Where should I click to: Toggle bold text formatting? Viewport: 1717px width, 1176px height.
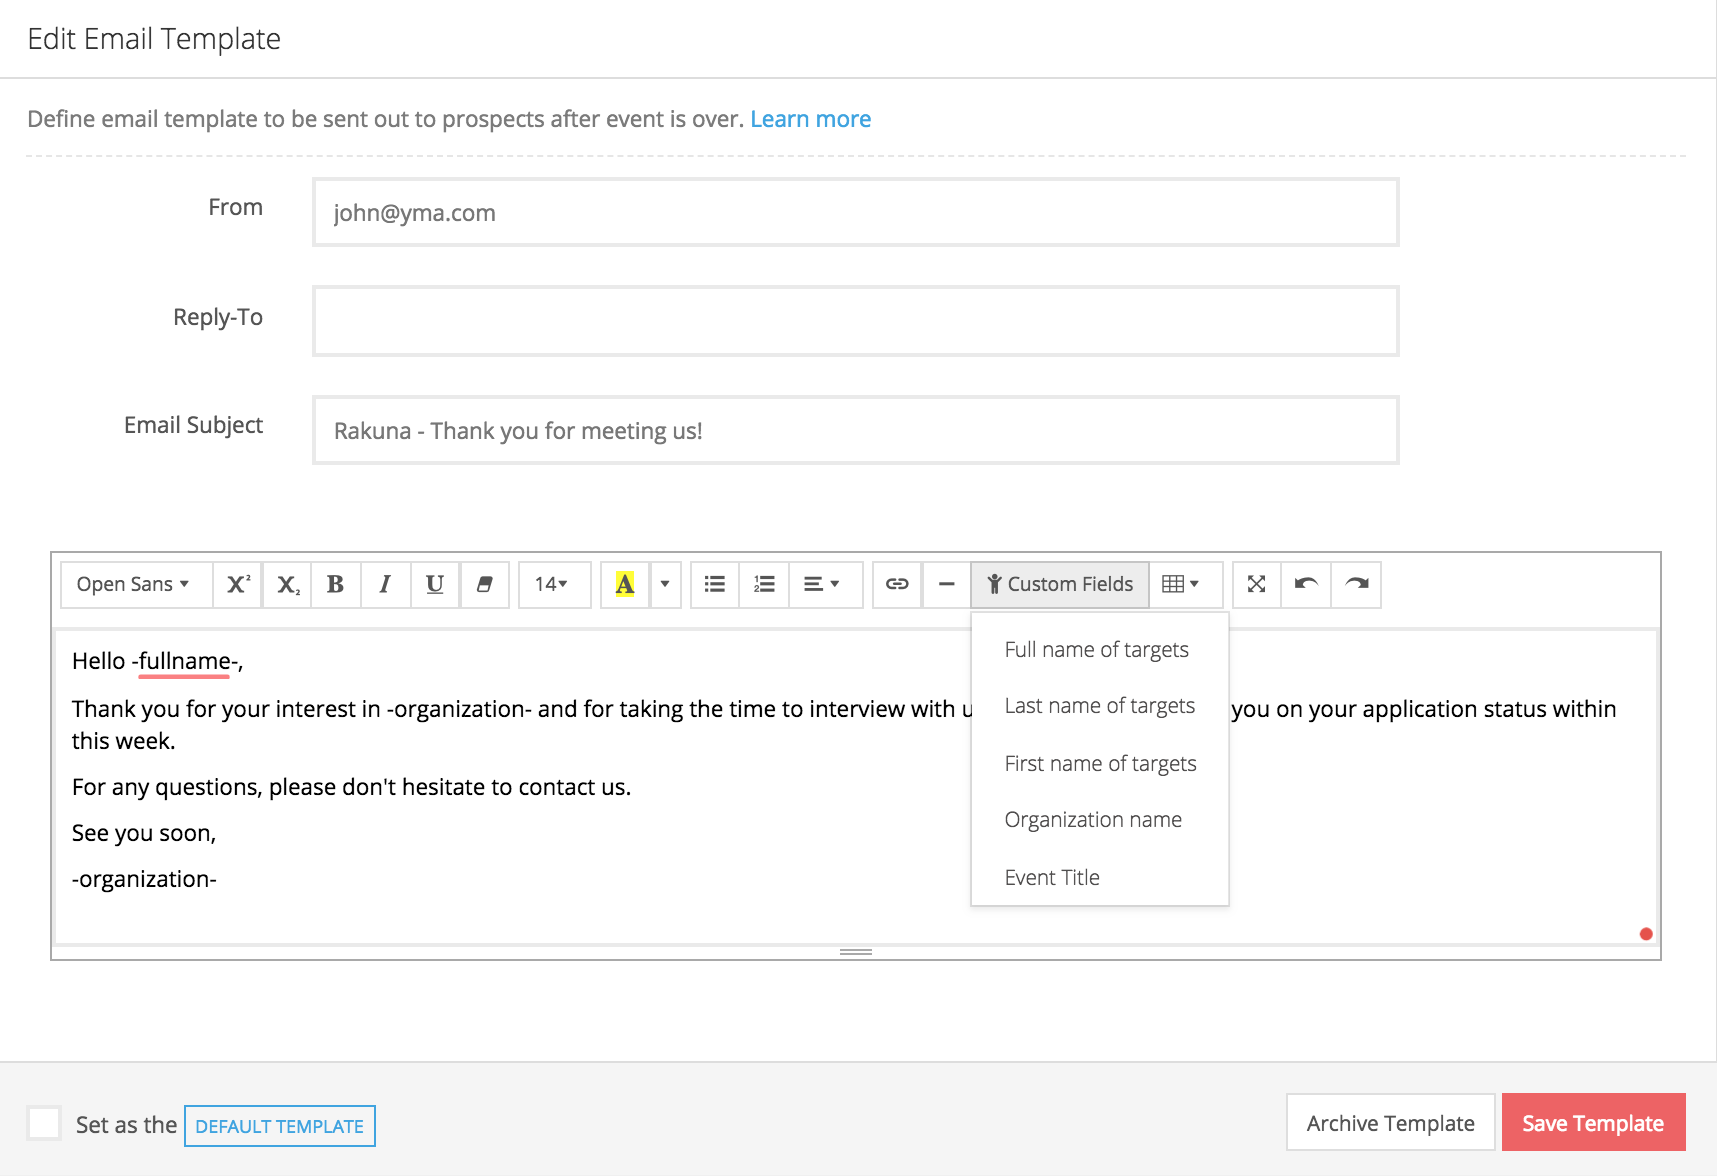tap(335, 584)
